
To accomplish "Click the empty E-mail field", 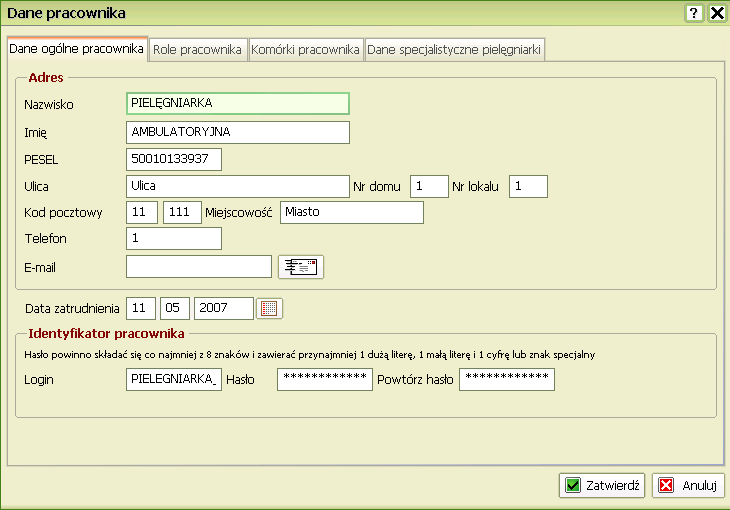I will pyautogui.click(x=199, y=266).
